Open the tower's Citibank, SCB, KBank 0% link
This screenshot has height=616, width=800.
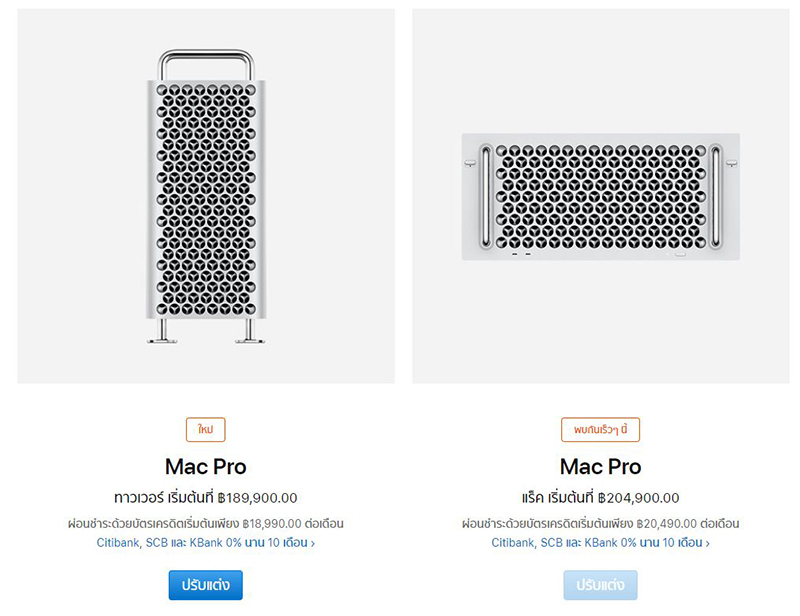200,543
